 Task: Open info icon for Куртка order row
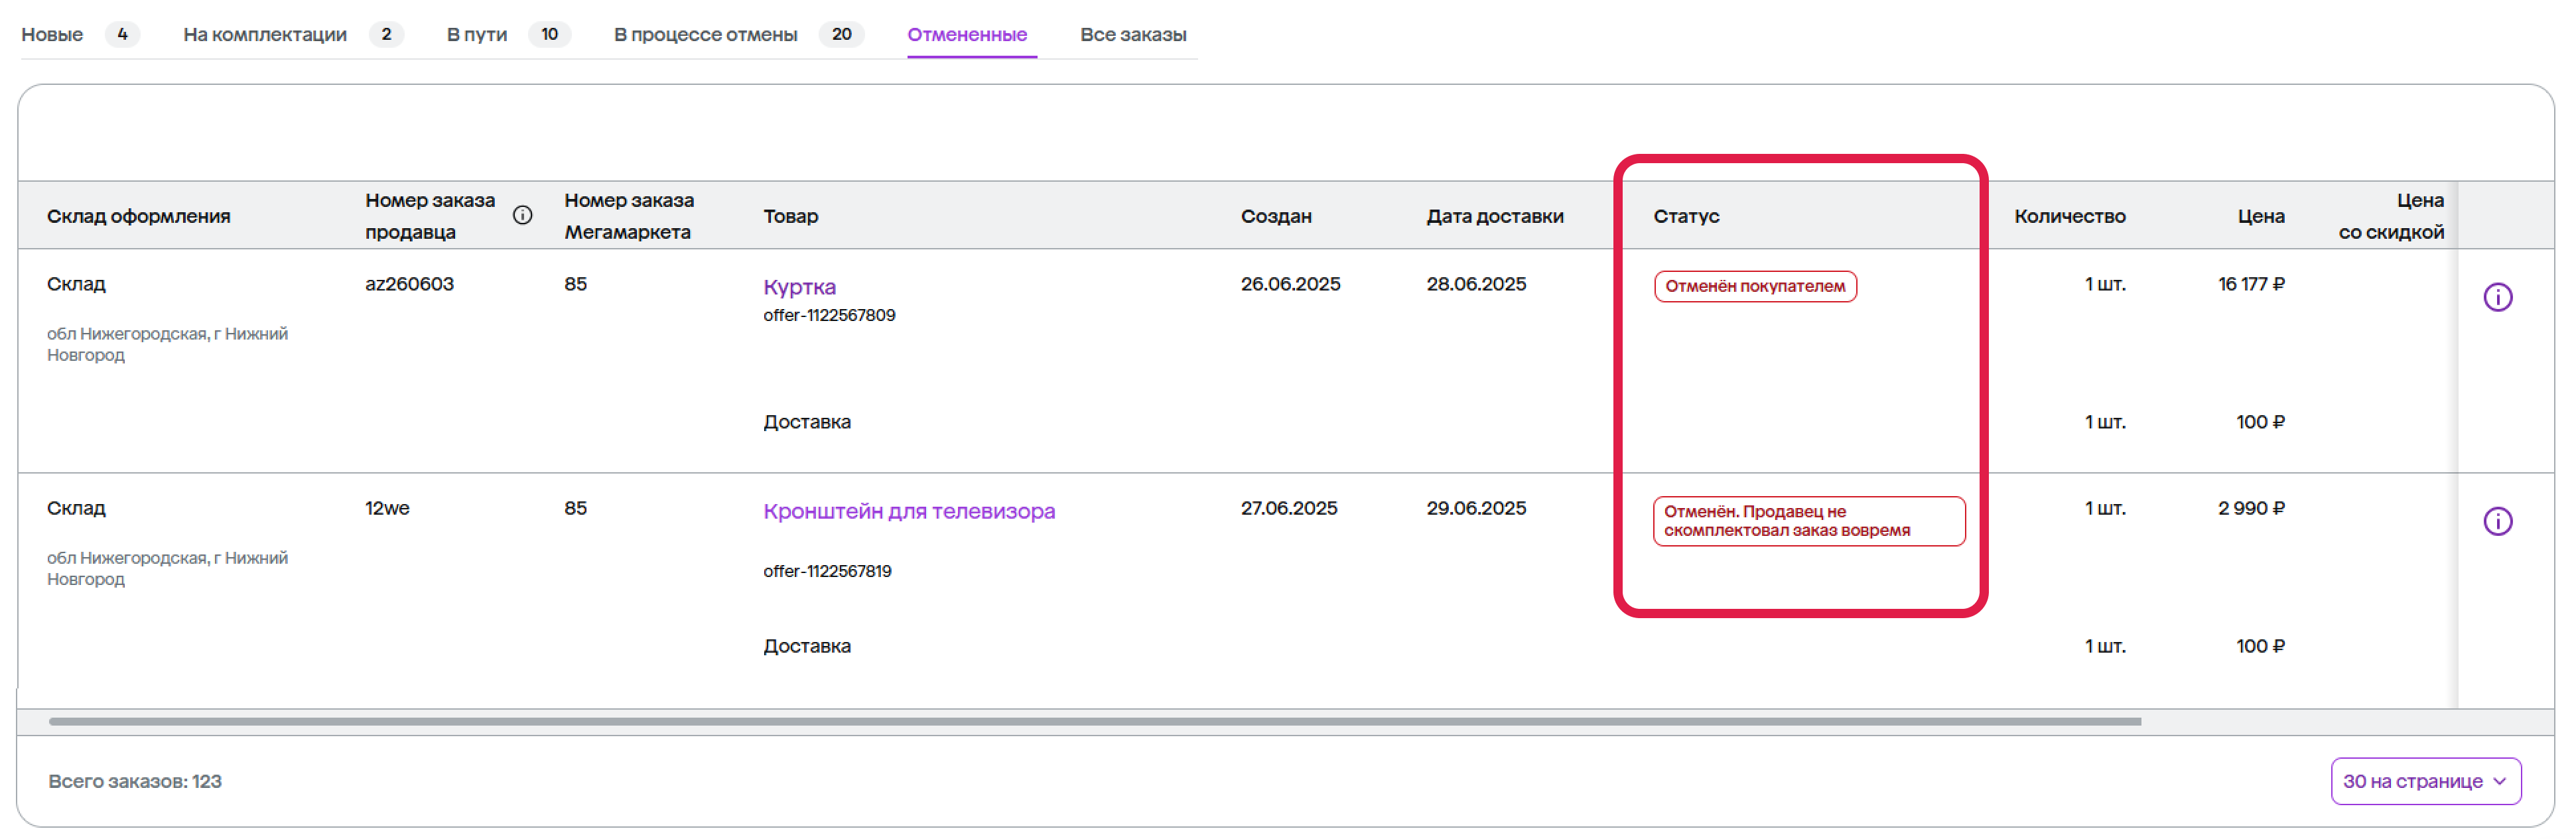point(2497,297)
